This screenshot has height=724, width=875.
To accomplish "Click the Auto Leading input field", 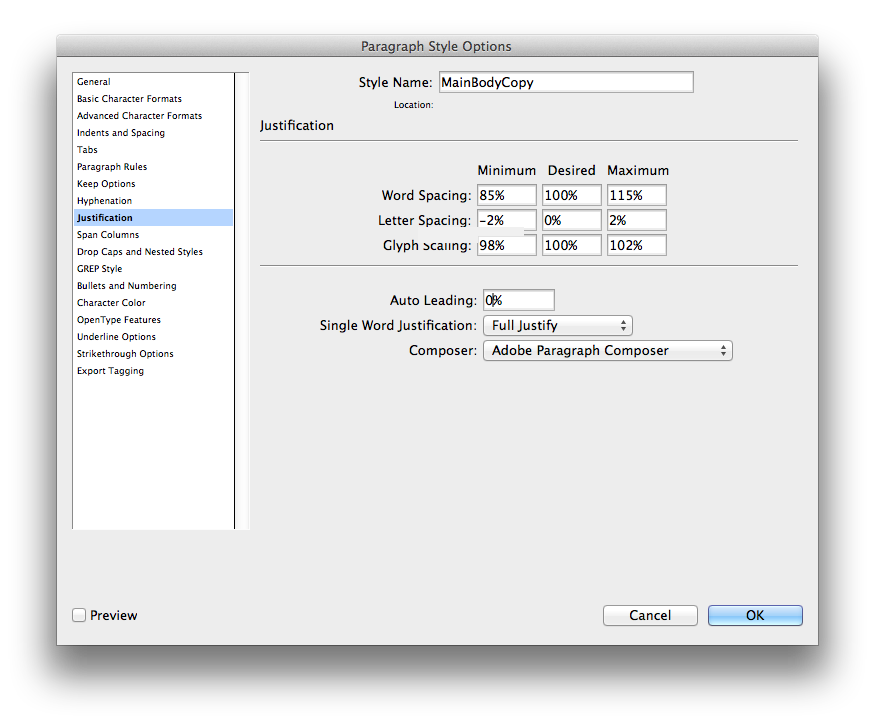I will [519, 300].
